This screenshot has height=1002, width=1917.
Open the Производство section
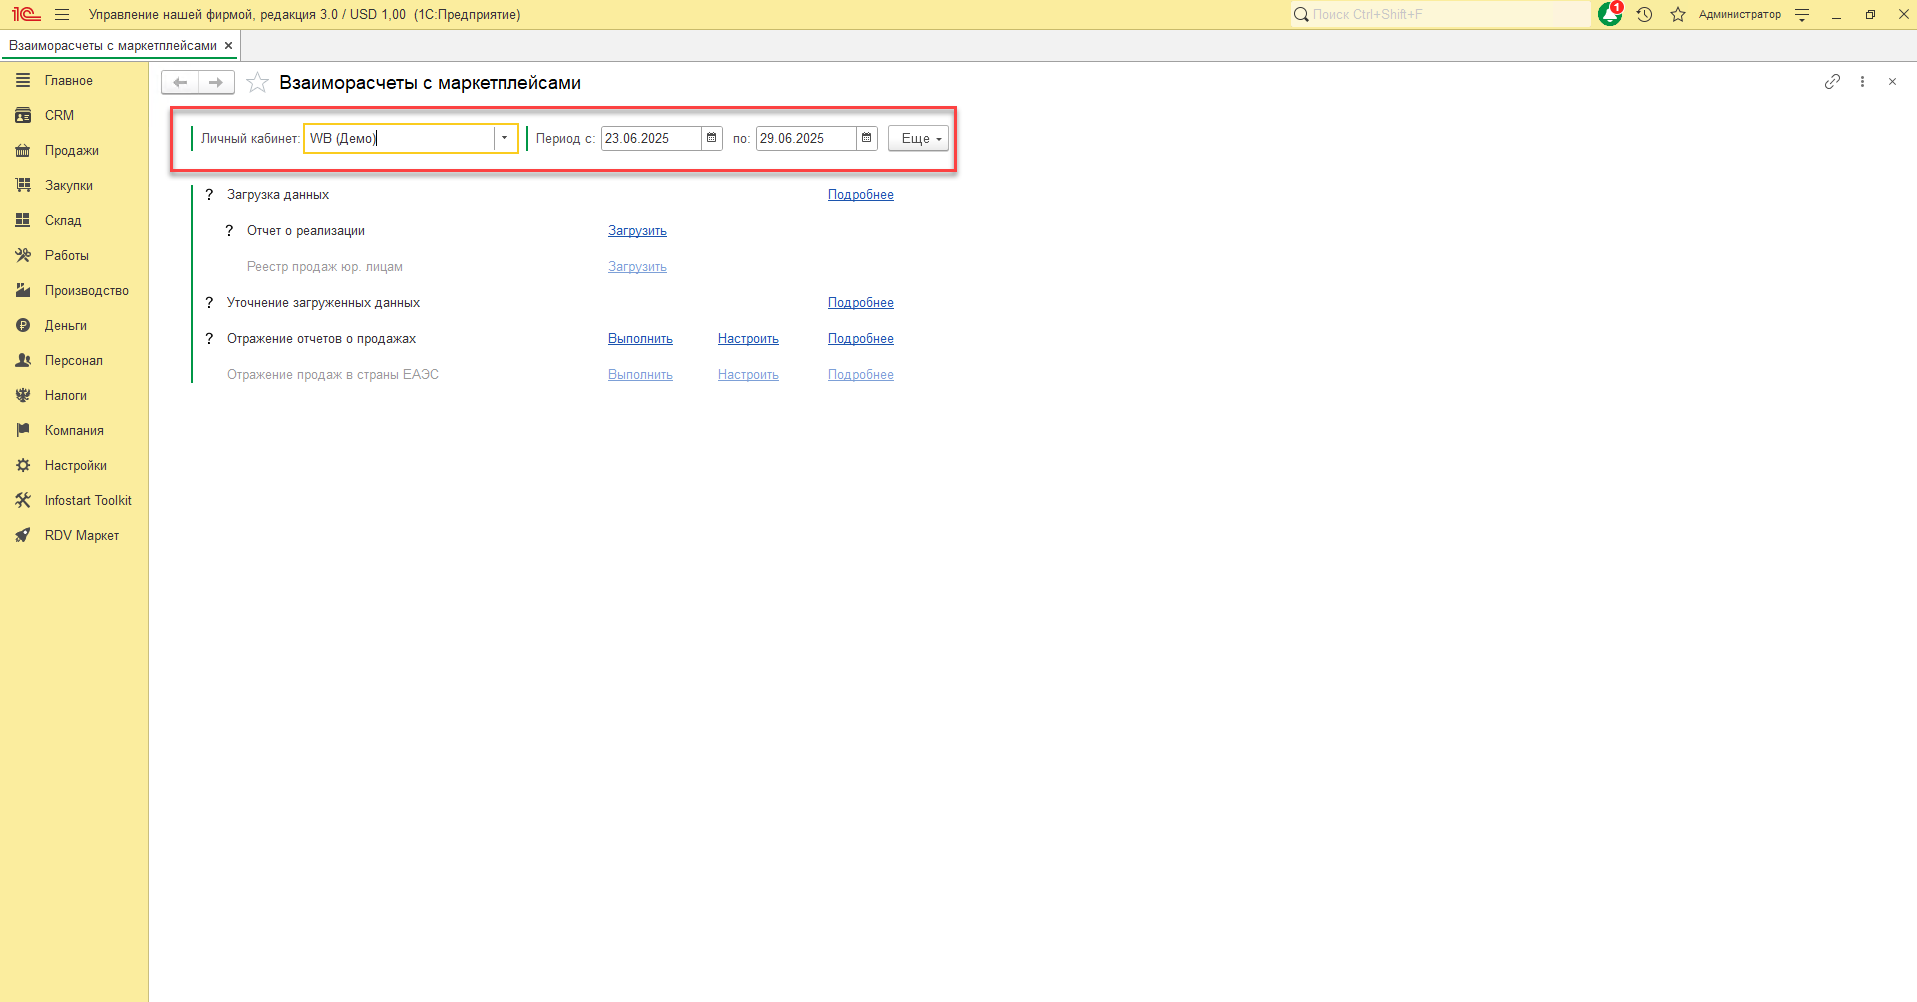[74, 291]
